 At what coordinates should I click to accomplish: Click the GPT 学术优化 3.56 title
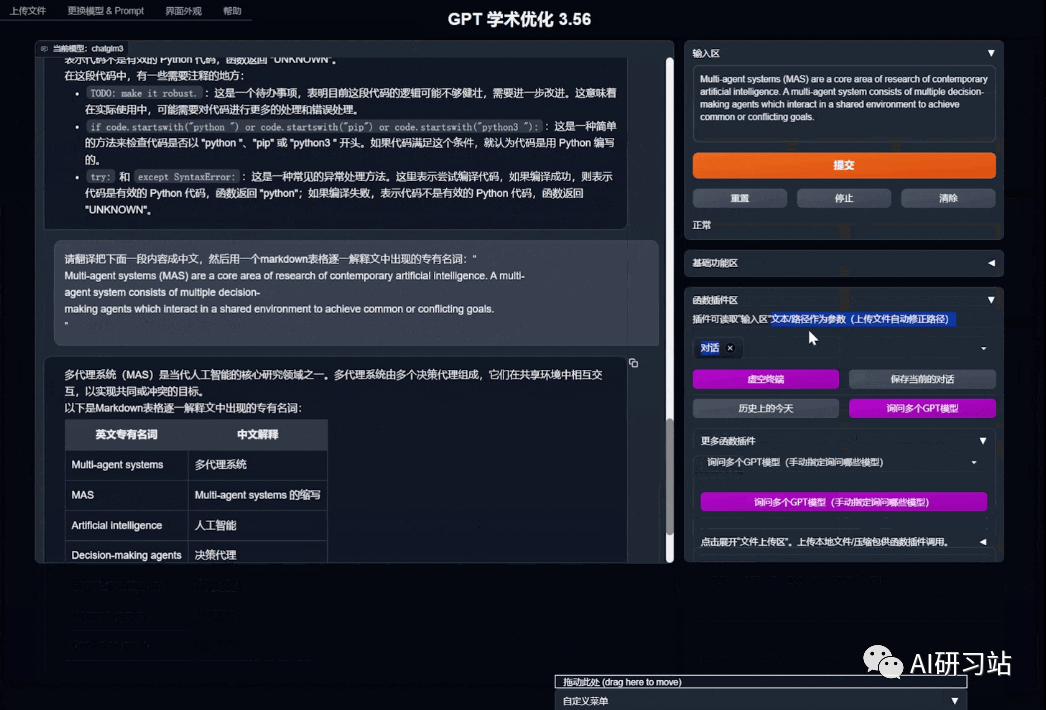tap(519, 19)
